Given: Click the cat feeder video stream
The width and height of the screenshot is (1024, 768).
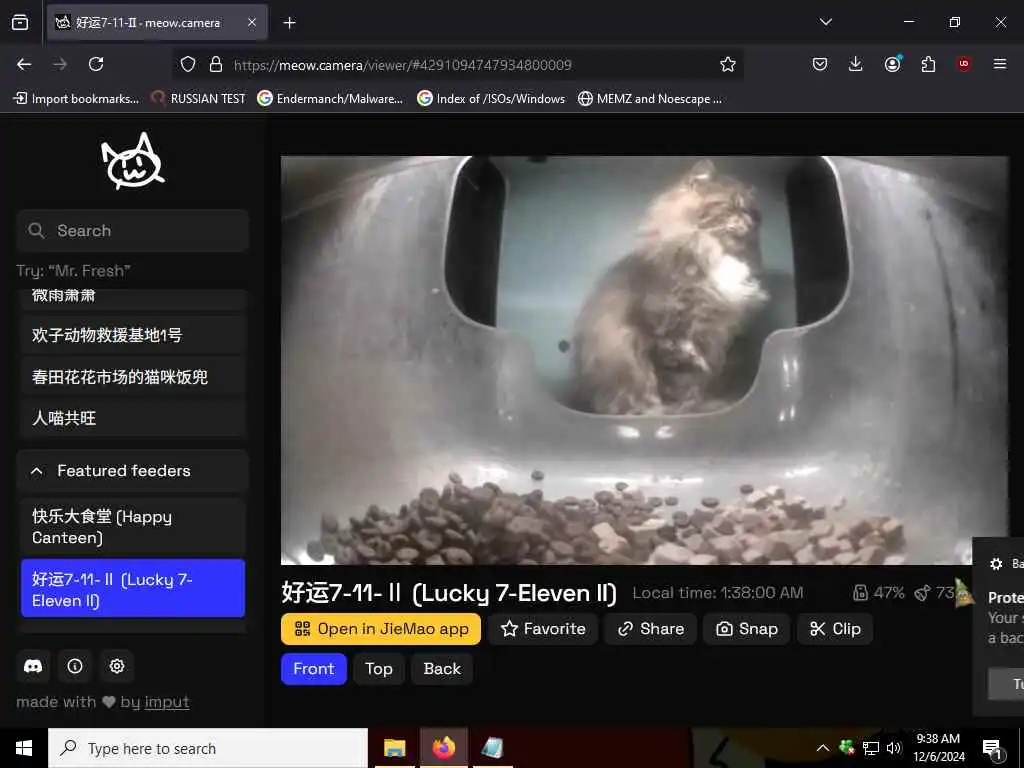Looking at the screenshot, I should [645, 360].
